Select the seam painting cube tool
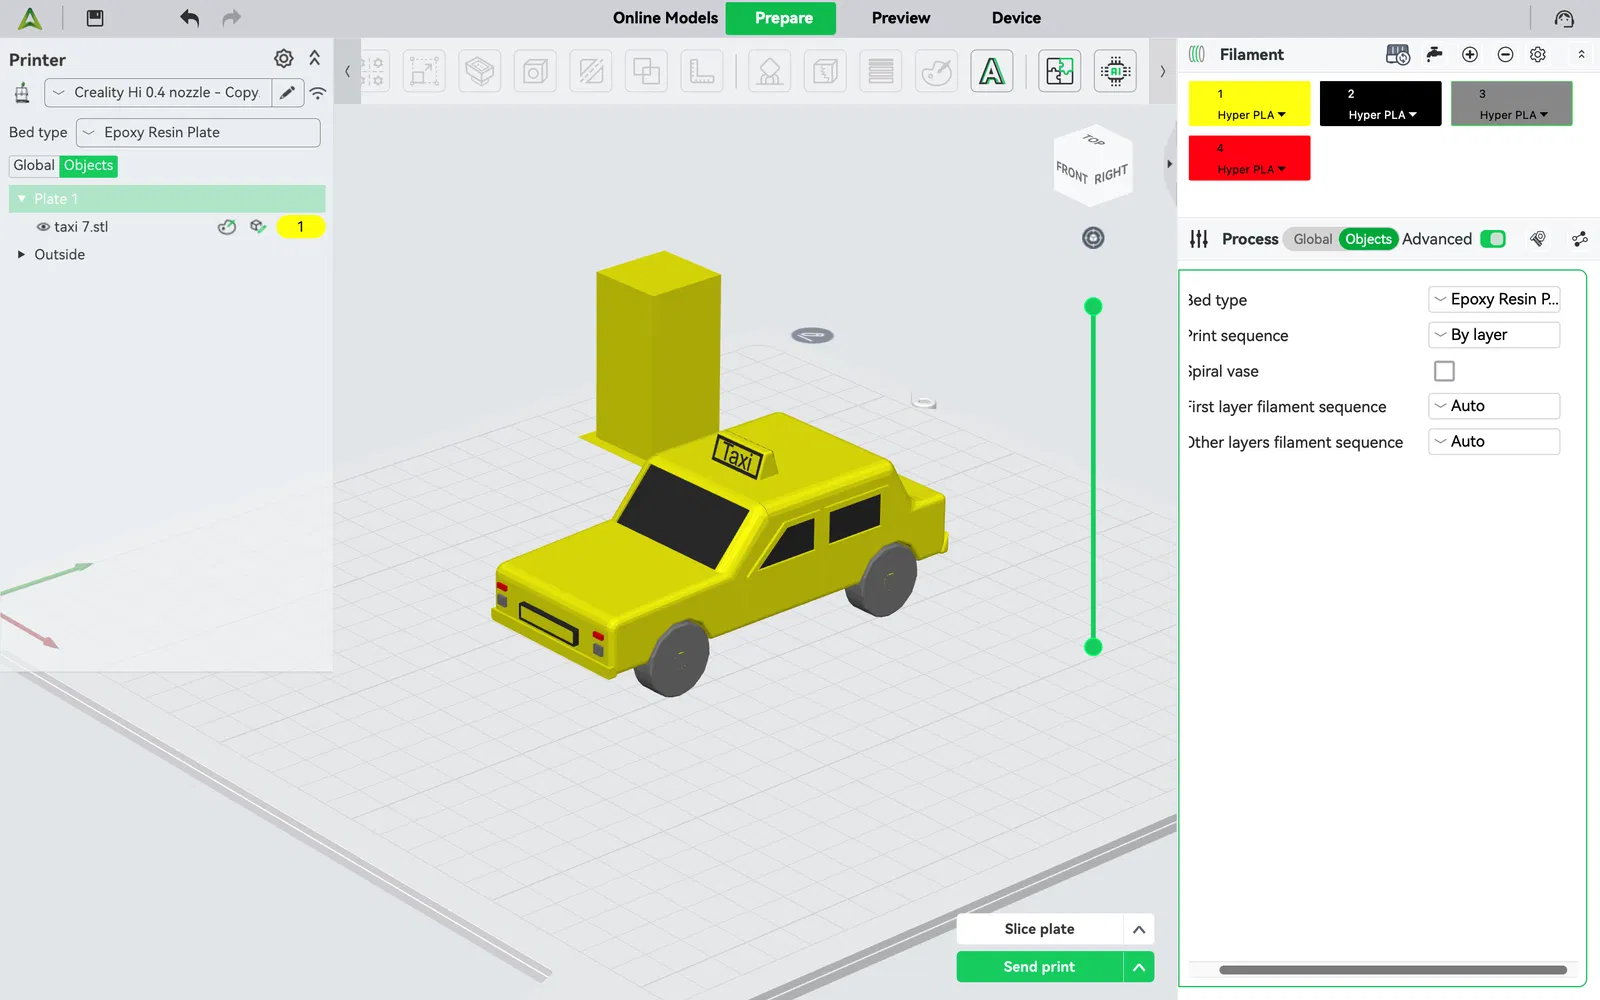The height and width of the screenshot is (1000, 1600). point(826,71)
